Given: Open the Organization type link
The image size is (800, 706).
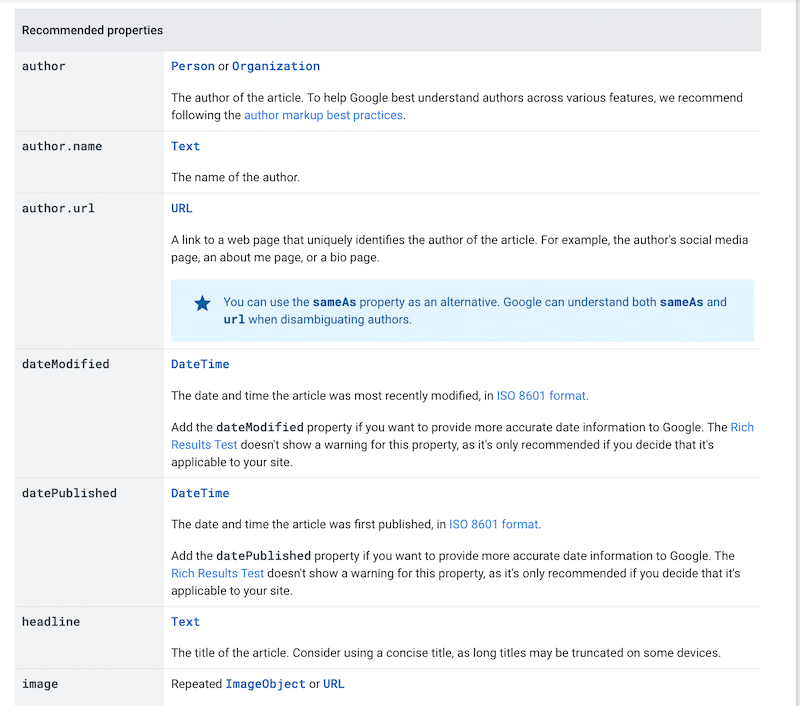Looking at the screenshot, I should tap(276, 66).
